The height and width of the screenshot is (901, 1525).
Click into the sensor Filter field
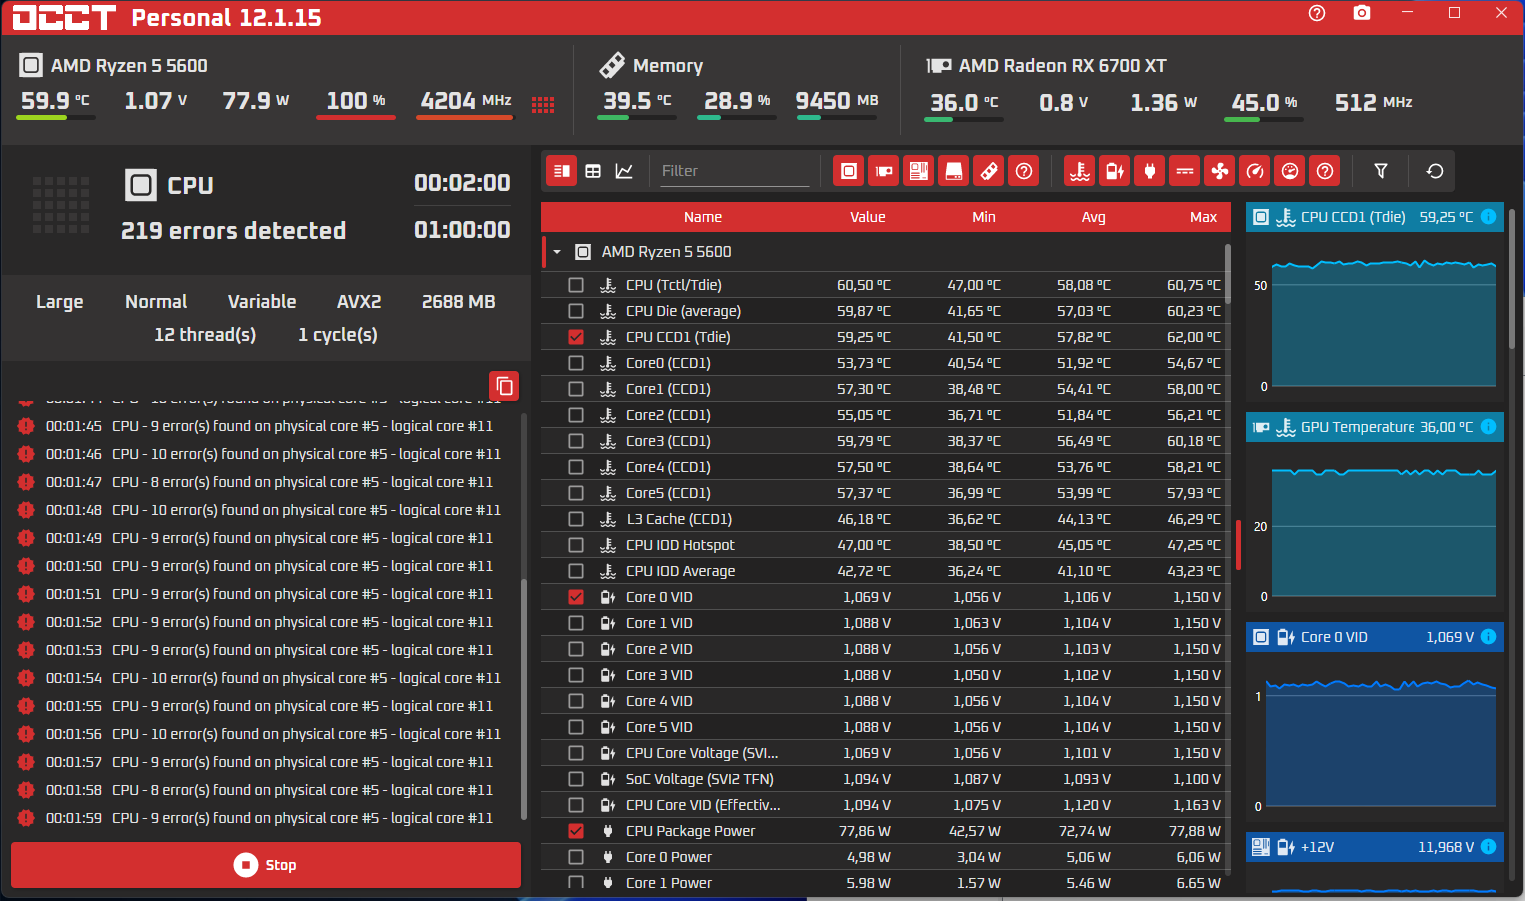point(735,171)
